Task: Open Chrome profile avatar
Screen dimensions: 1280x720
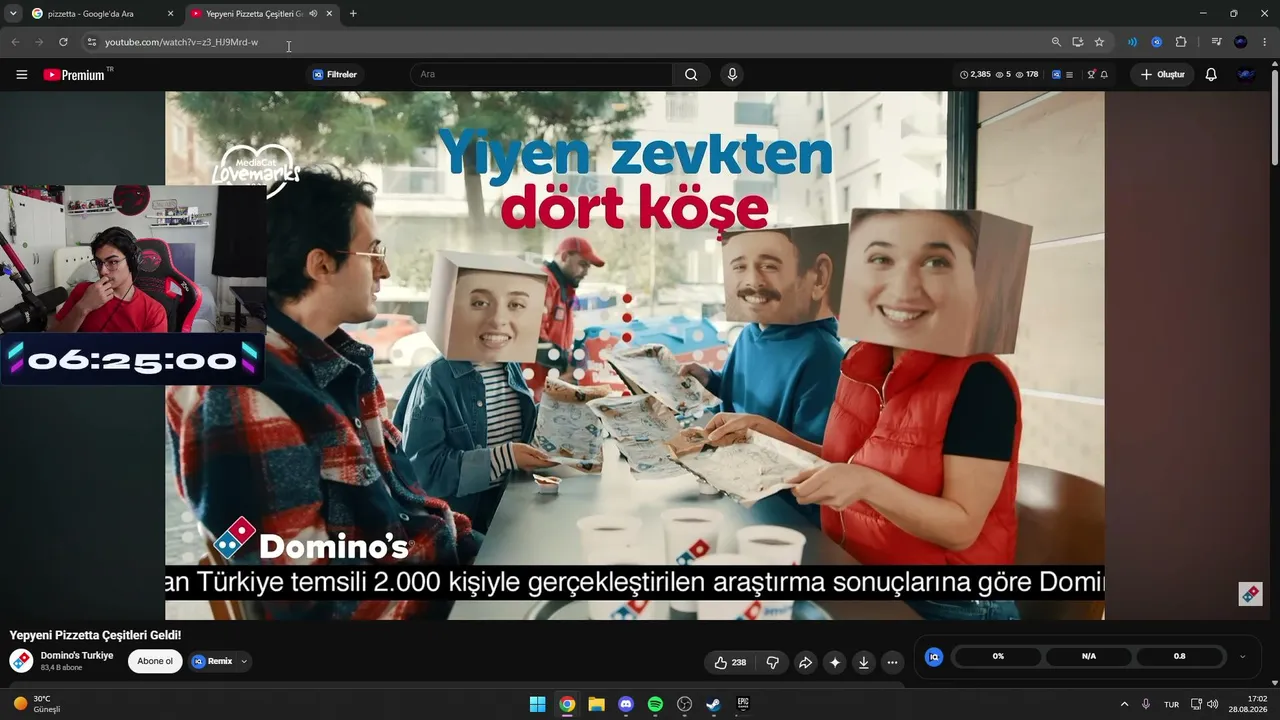Action: click(1241, 42)
